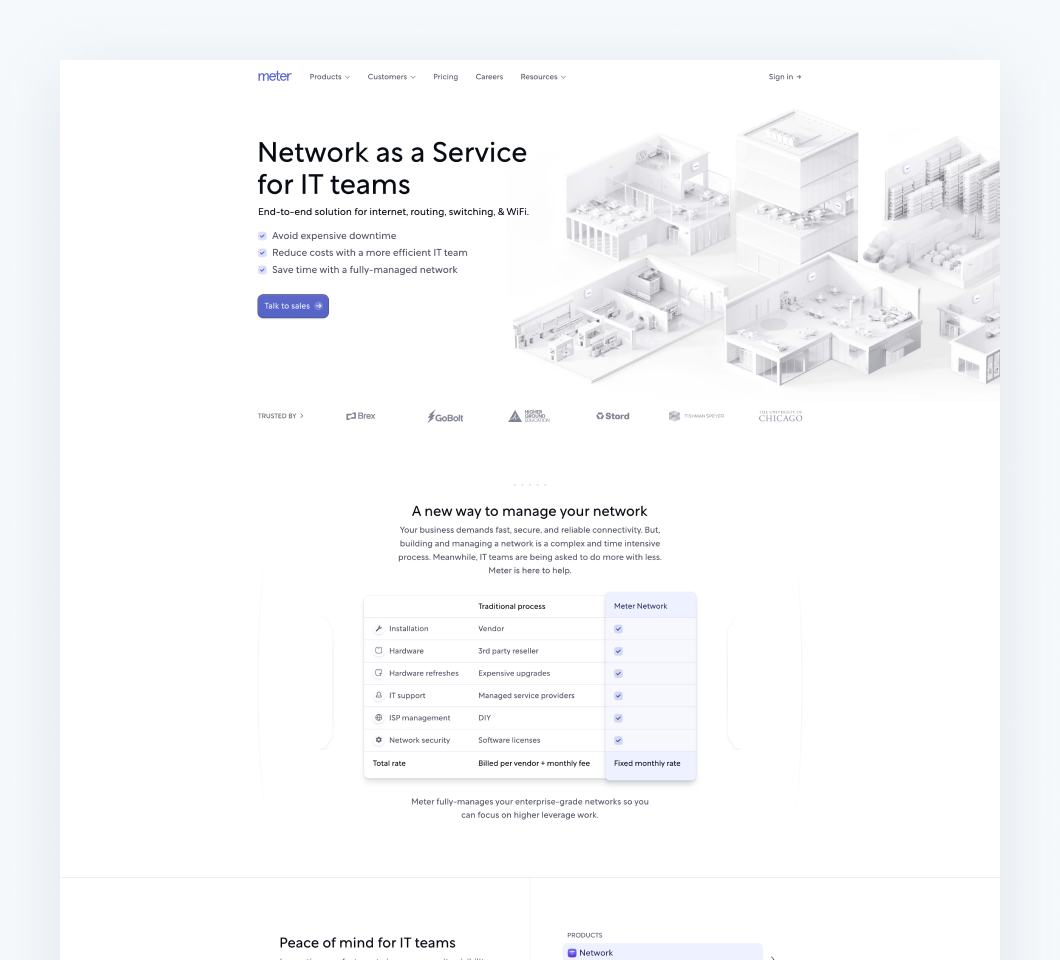1060x960 pixels.
Task: Click the Brex logo
Action: (360, 416)
